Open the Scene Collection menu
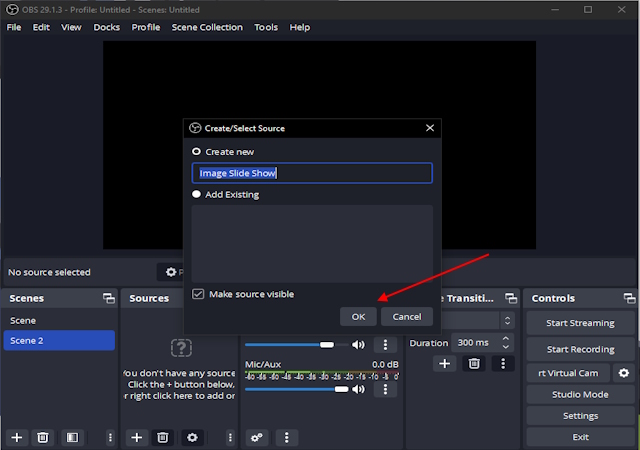640x450 pixels. click(207, 27)
